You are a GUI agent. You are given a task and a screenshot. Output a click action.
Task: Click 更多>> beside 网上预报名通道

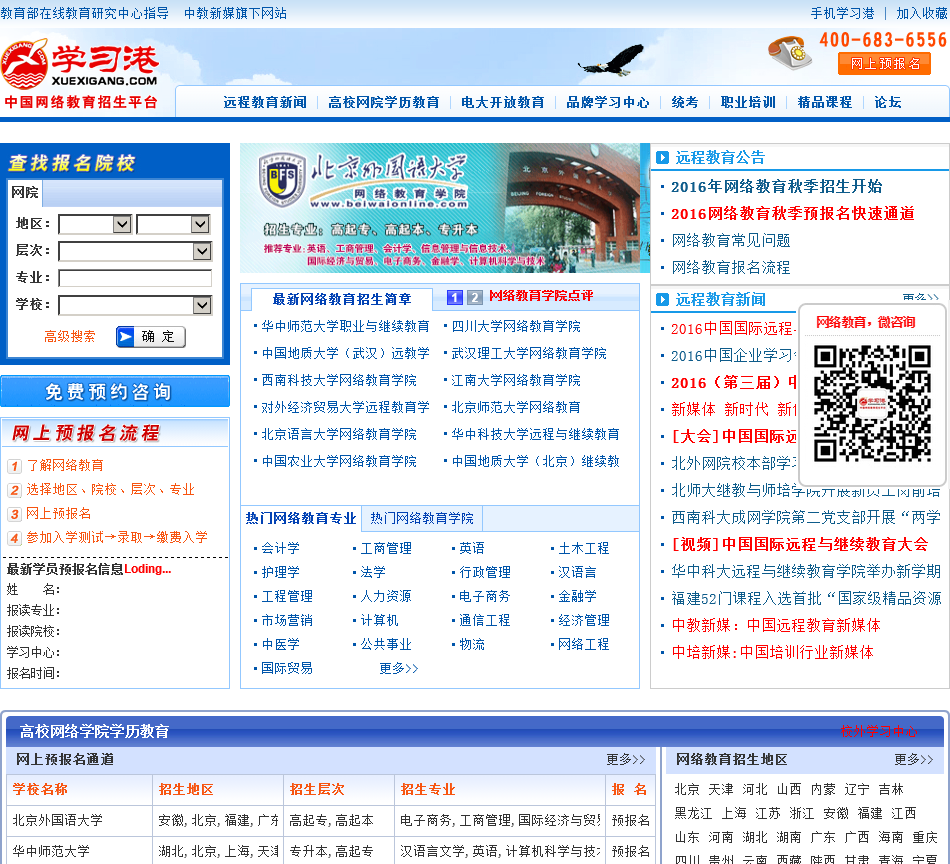pos(626,759)
